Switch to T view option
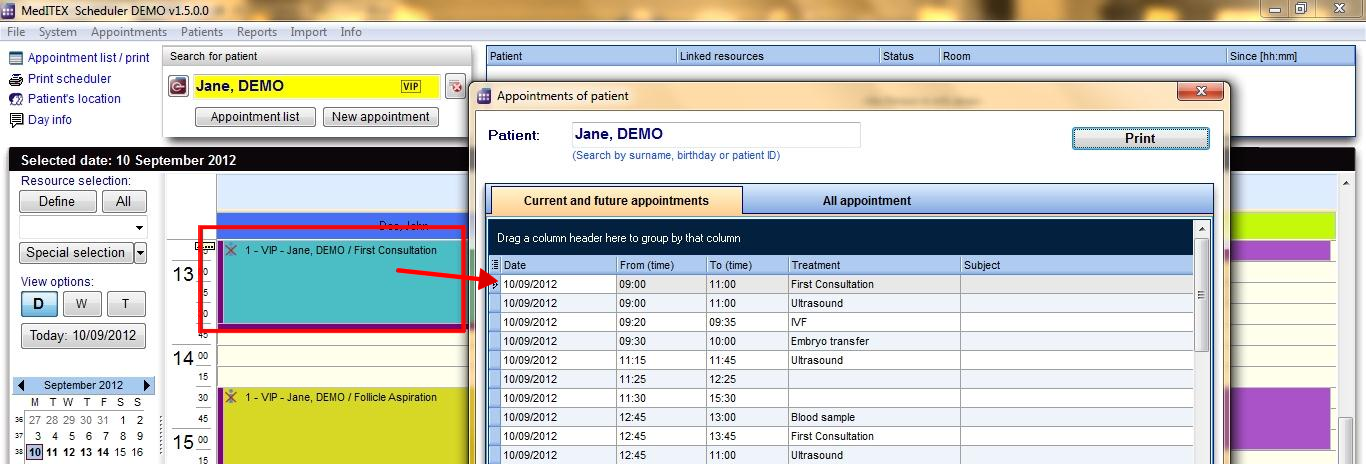1366x464 pixels. (126, 304)
